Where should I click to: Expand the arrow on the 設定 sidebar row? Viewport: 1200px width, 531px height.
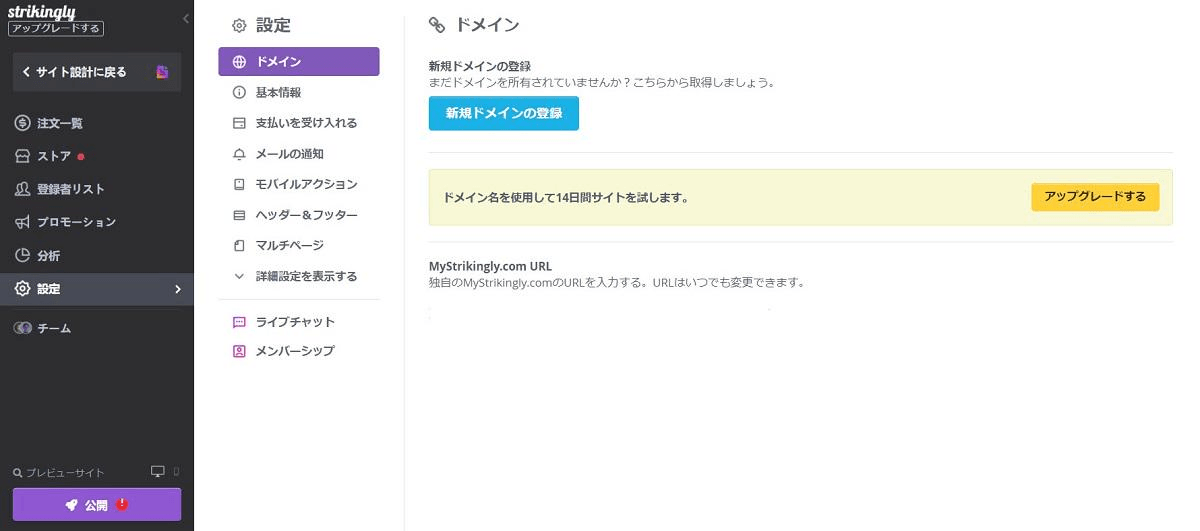click(178, 289)
